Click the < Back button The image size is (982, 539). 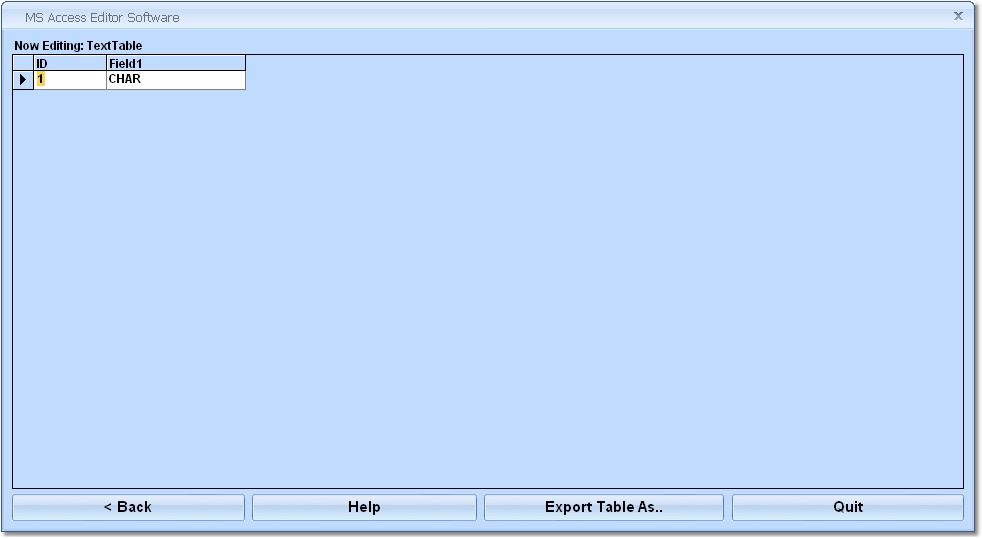point(128,507)
